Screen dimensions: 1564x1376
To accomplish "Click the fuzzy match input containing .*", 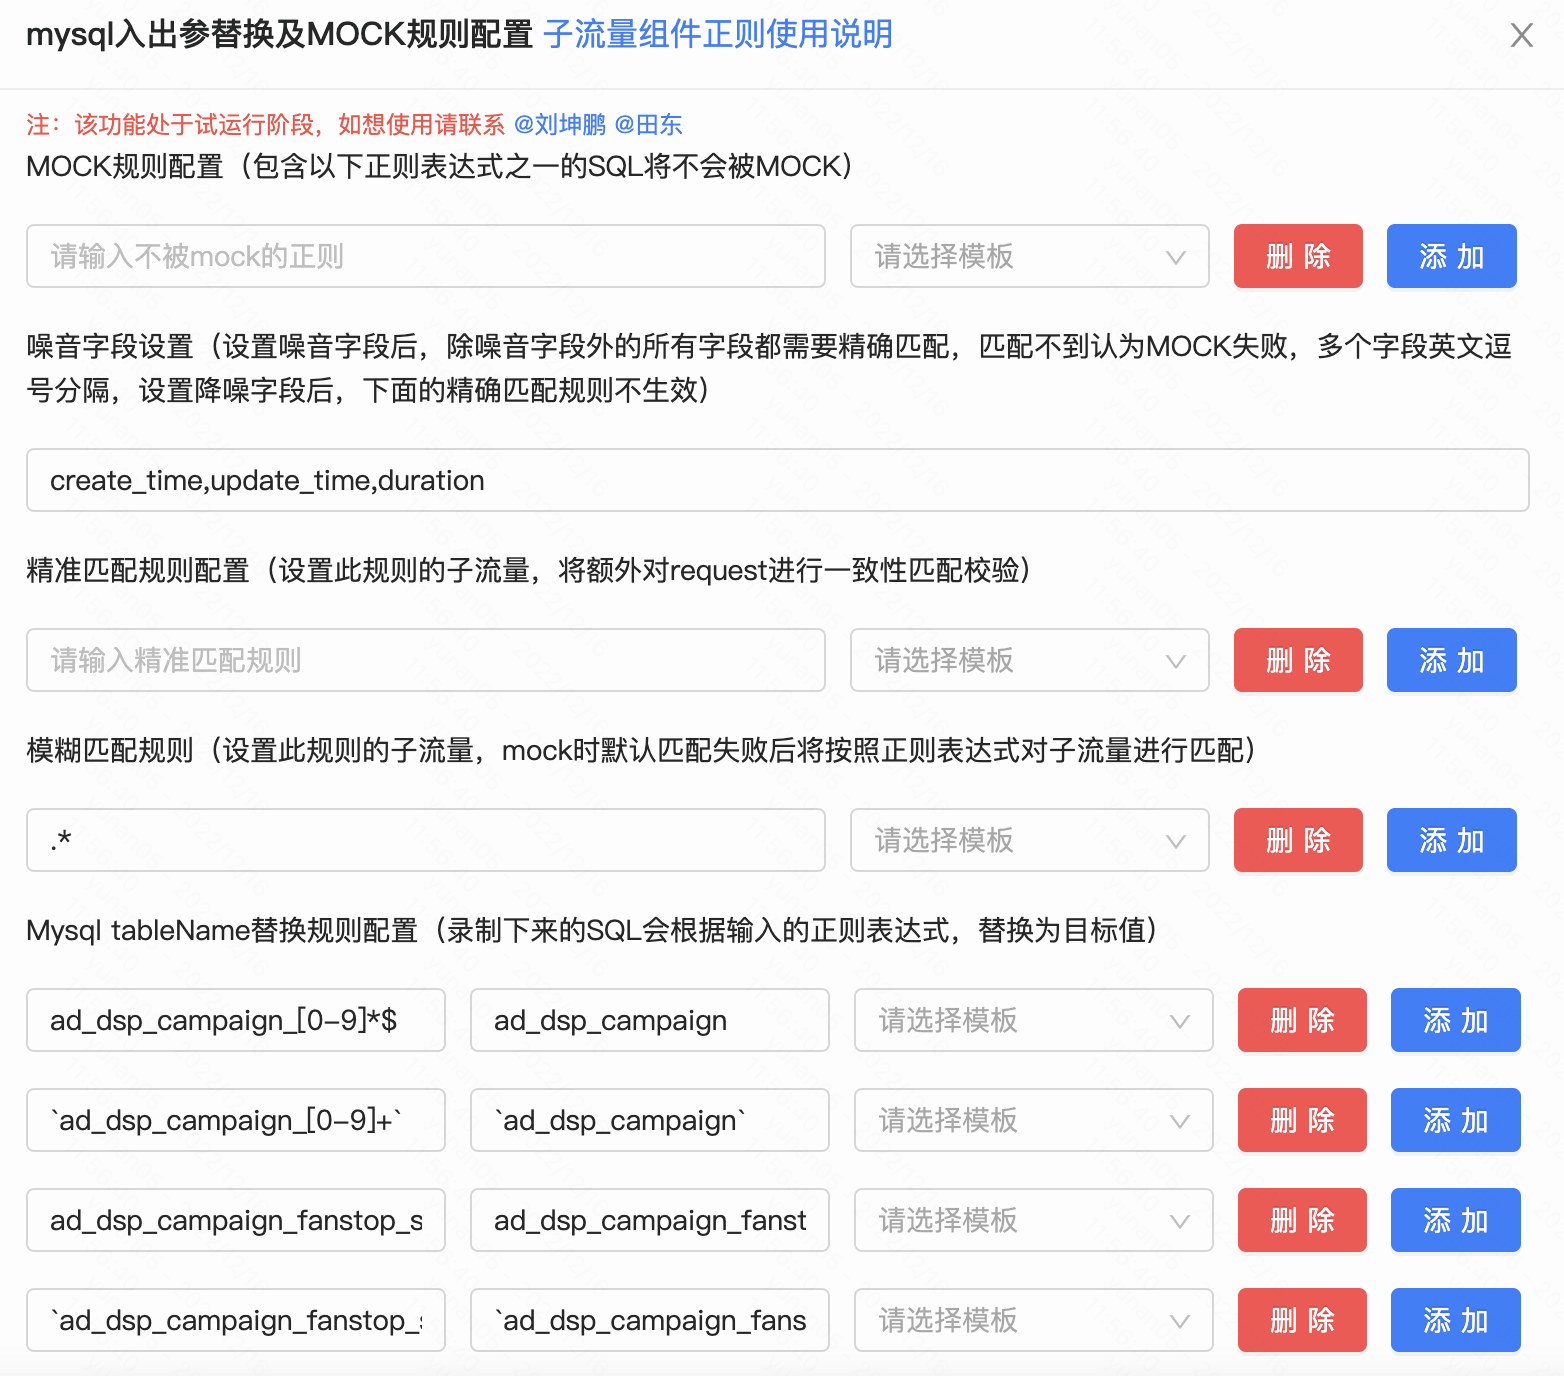I will pos(426,840).
